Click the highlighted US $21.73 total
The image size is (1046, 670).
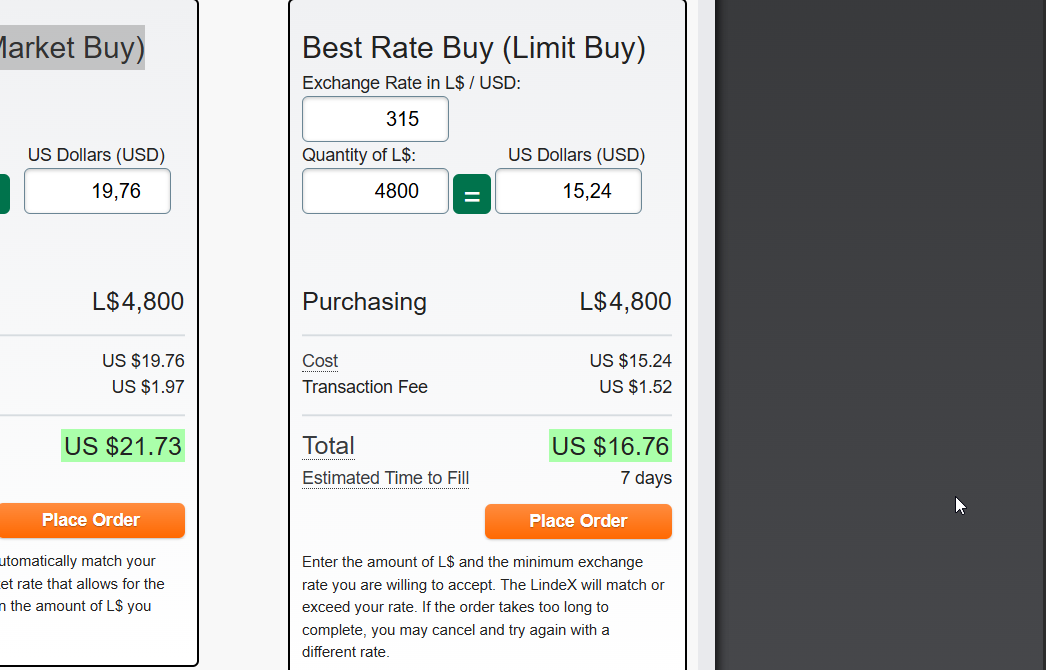123,446
